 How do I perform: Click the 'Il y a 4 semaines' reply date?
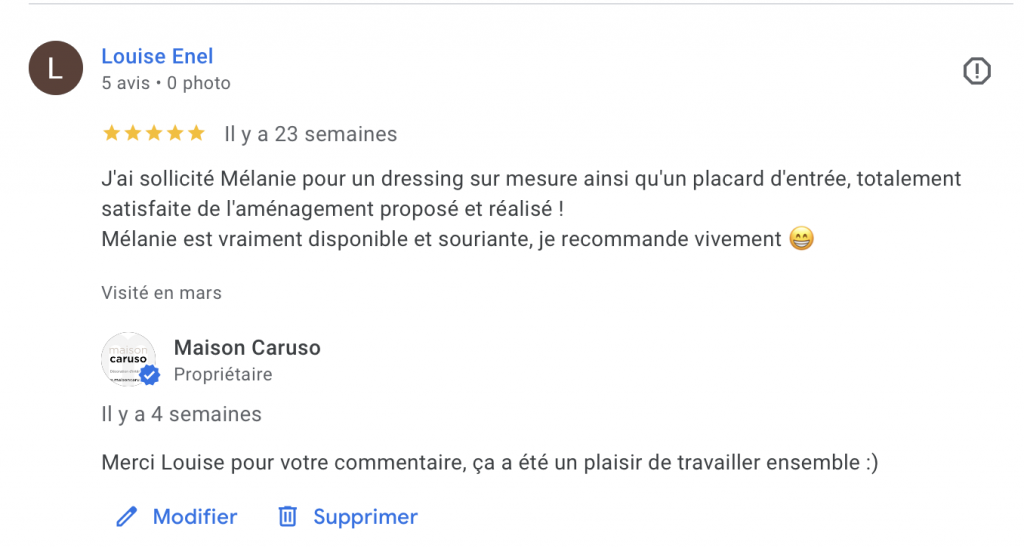pos(181,414)
